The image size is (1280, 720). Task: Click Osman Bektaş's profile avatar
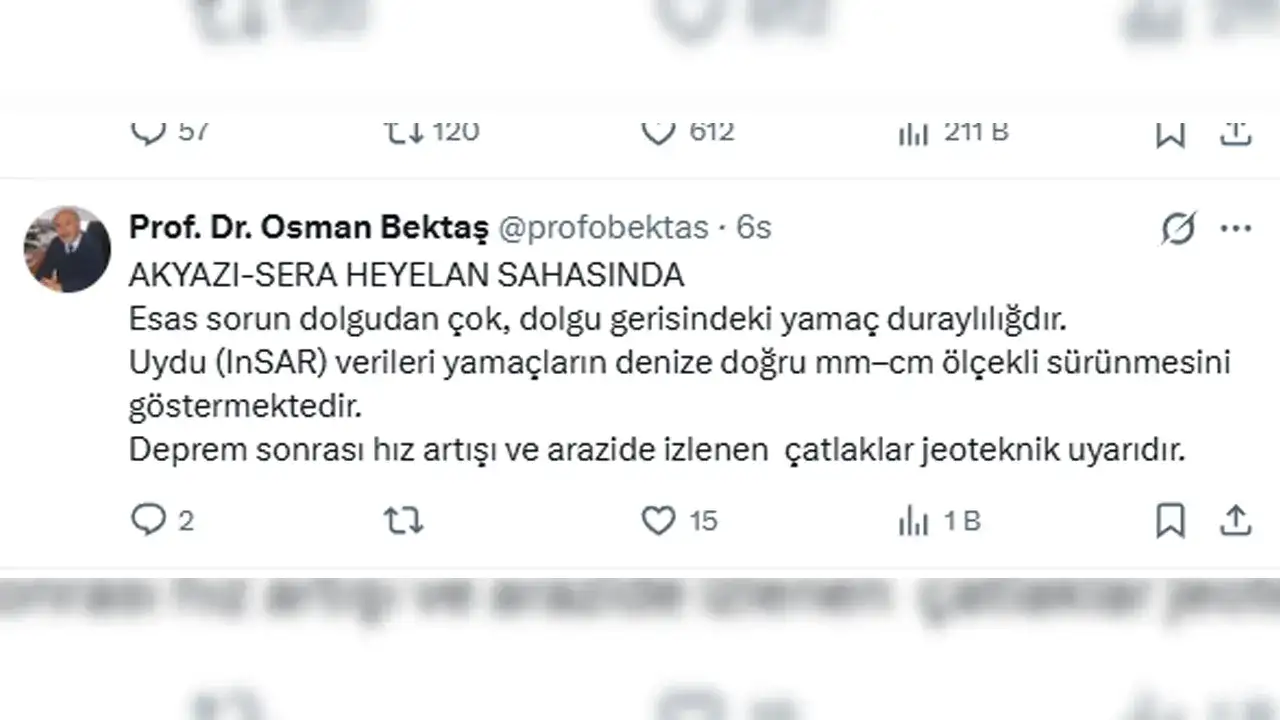click(66, 249)
